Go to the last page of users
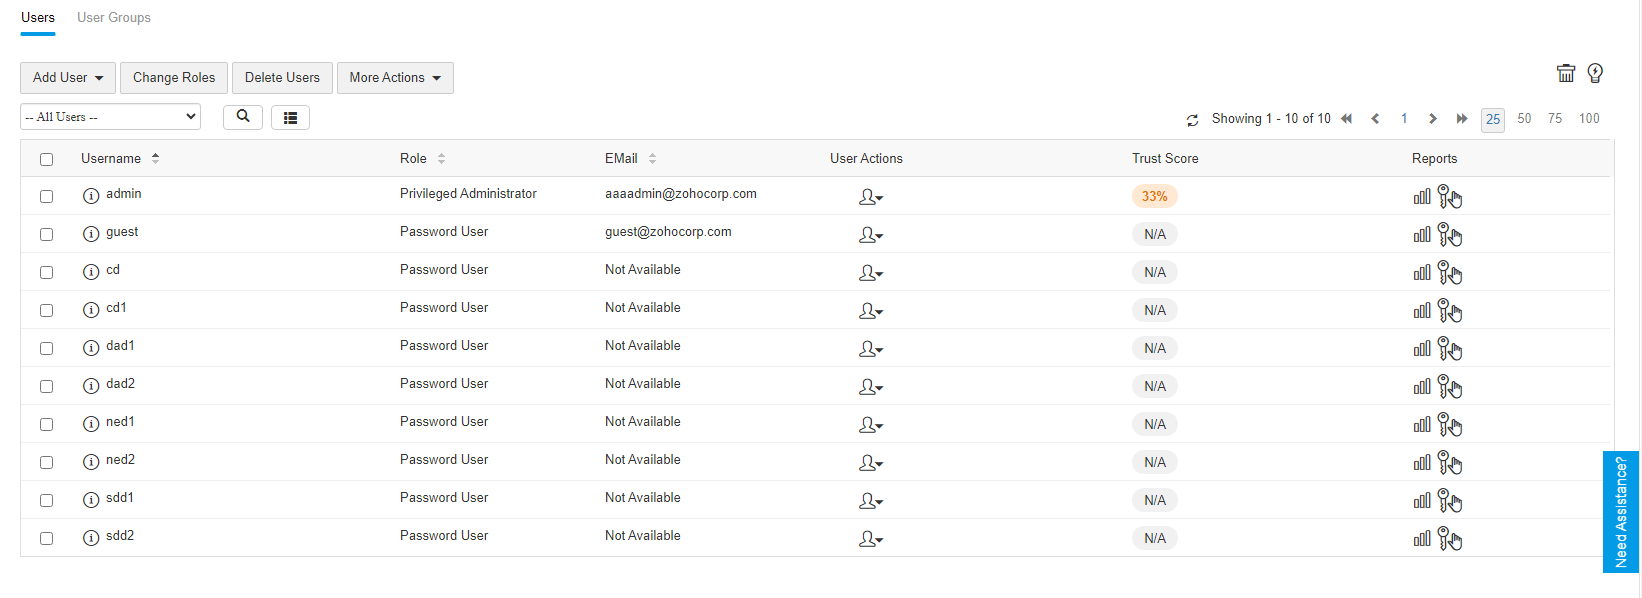The width and height of the screenshot is (1642, 598). point(1462,119)
